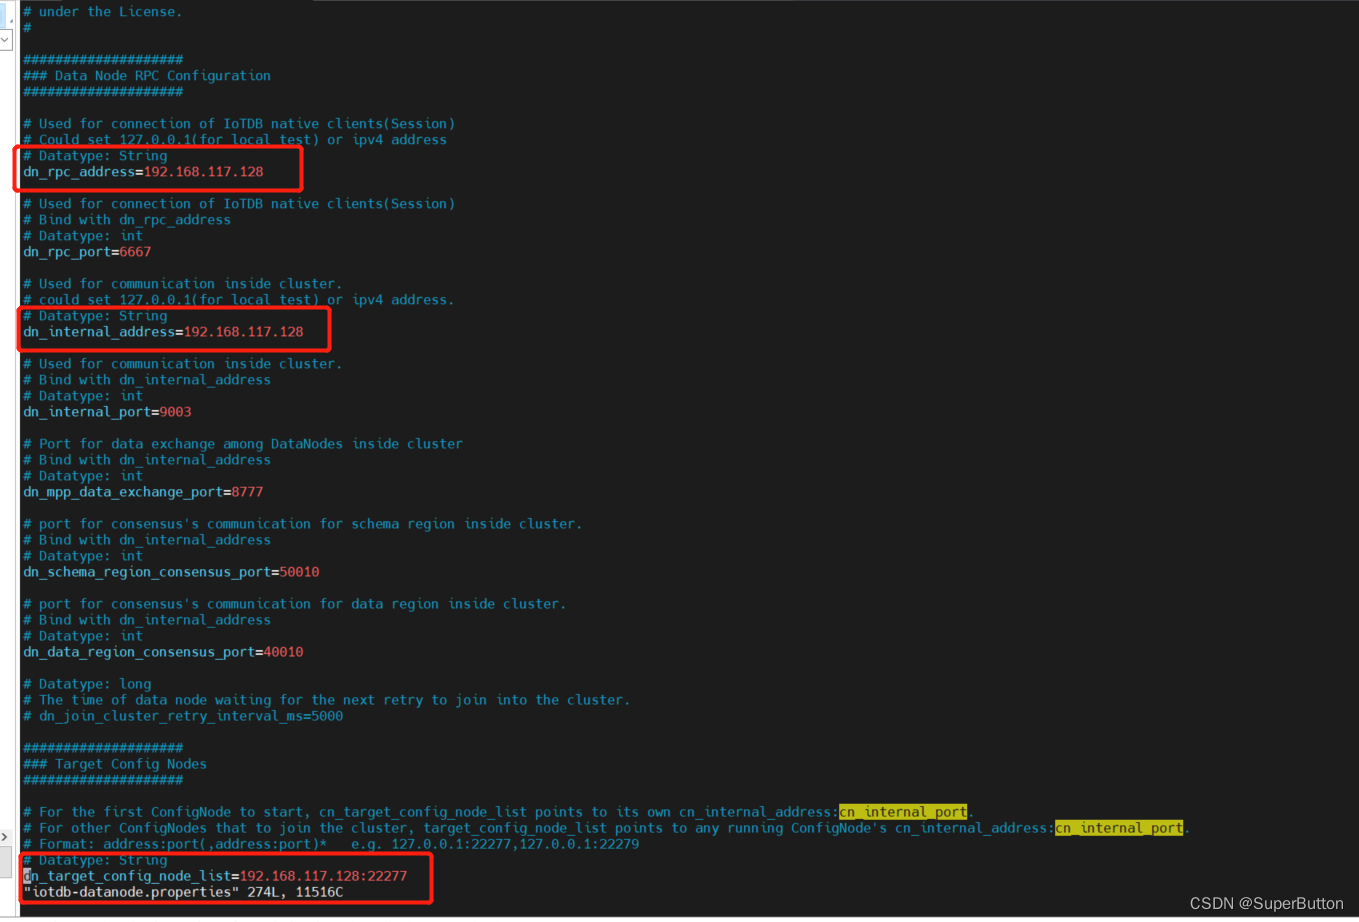Click 'The time of data node waiting' comment

[x=326, y=700]
